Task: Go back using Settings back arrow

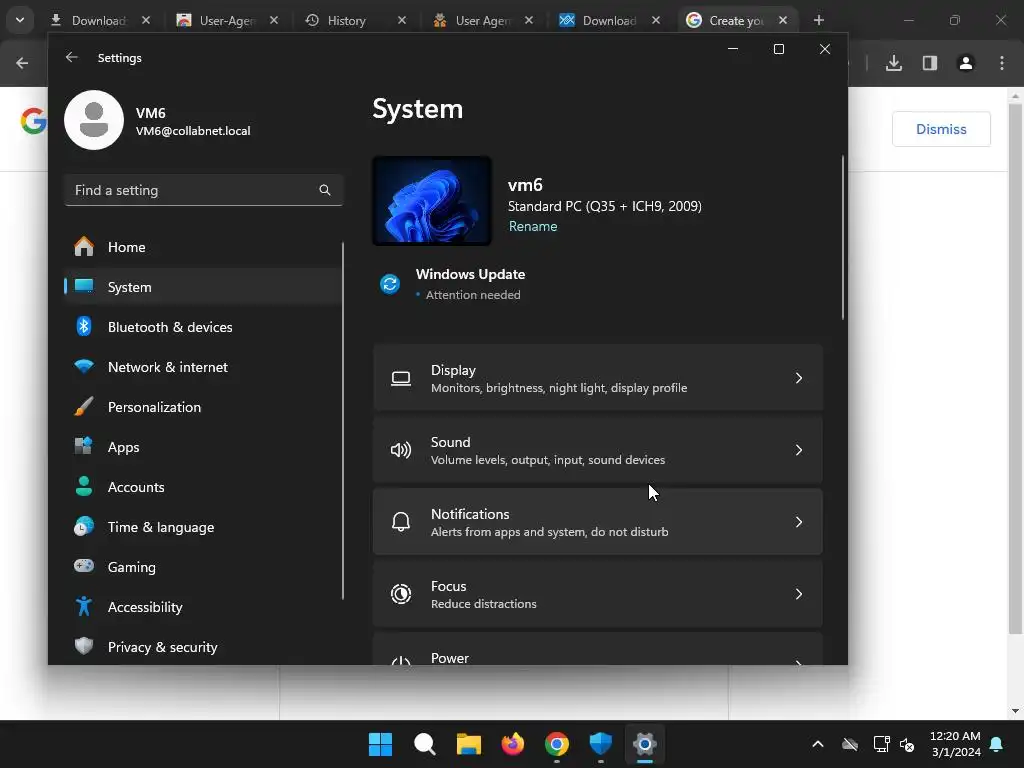Action: coord(72,57)
